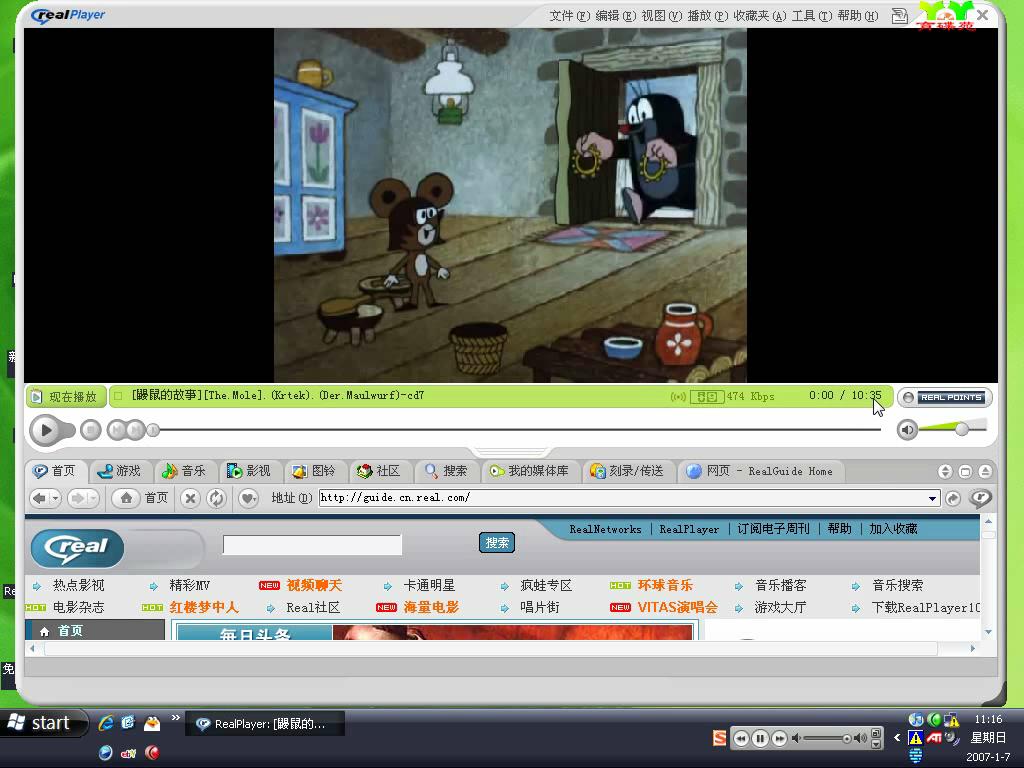1024x768 pixels.
Task: Click the Stop playback button
Action: point(91,430)
